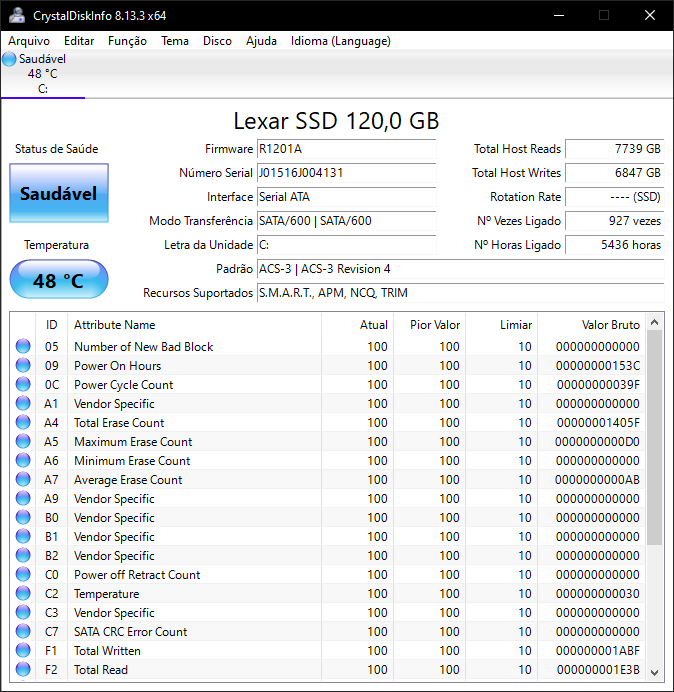Viewport: 674px width, 692px height.
Task: Click the attribute list scrollbar thumb
Action: 655,437
